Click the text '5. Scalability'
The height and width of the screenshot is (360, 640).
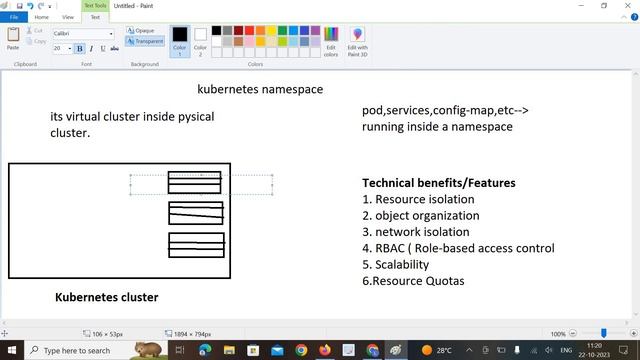(396, 264)
